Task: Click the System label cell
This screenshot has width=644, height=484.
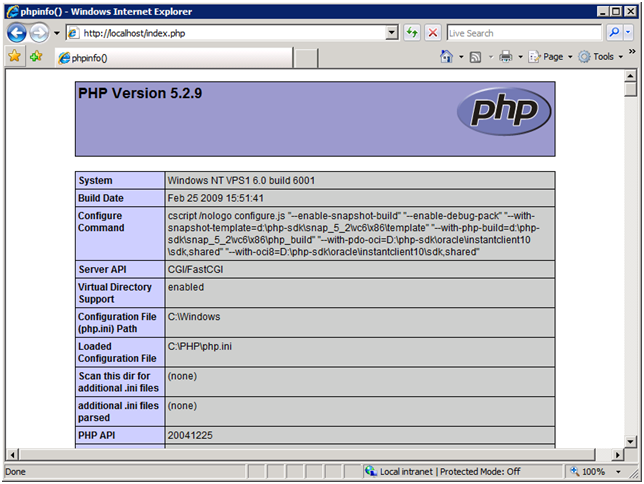Action: coord(120,180)
